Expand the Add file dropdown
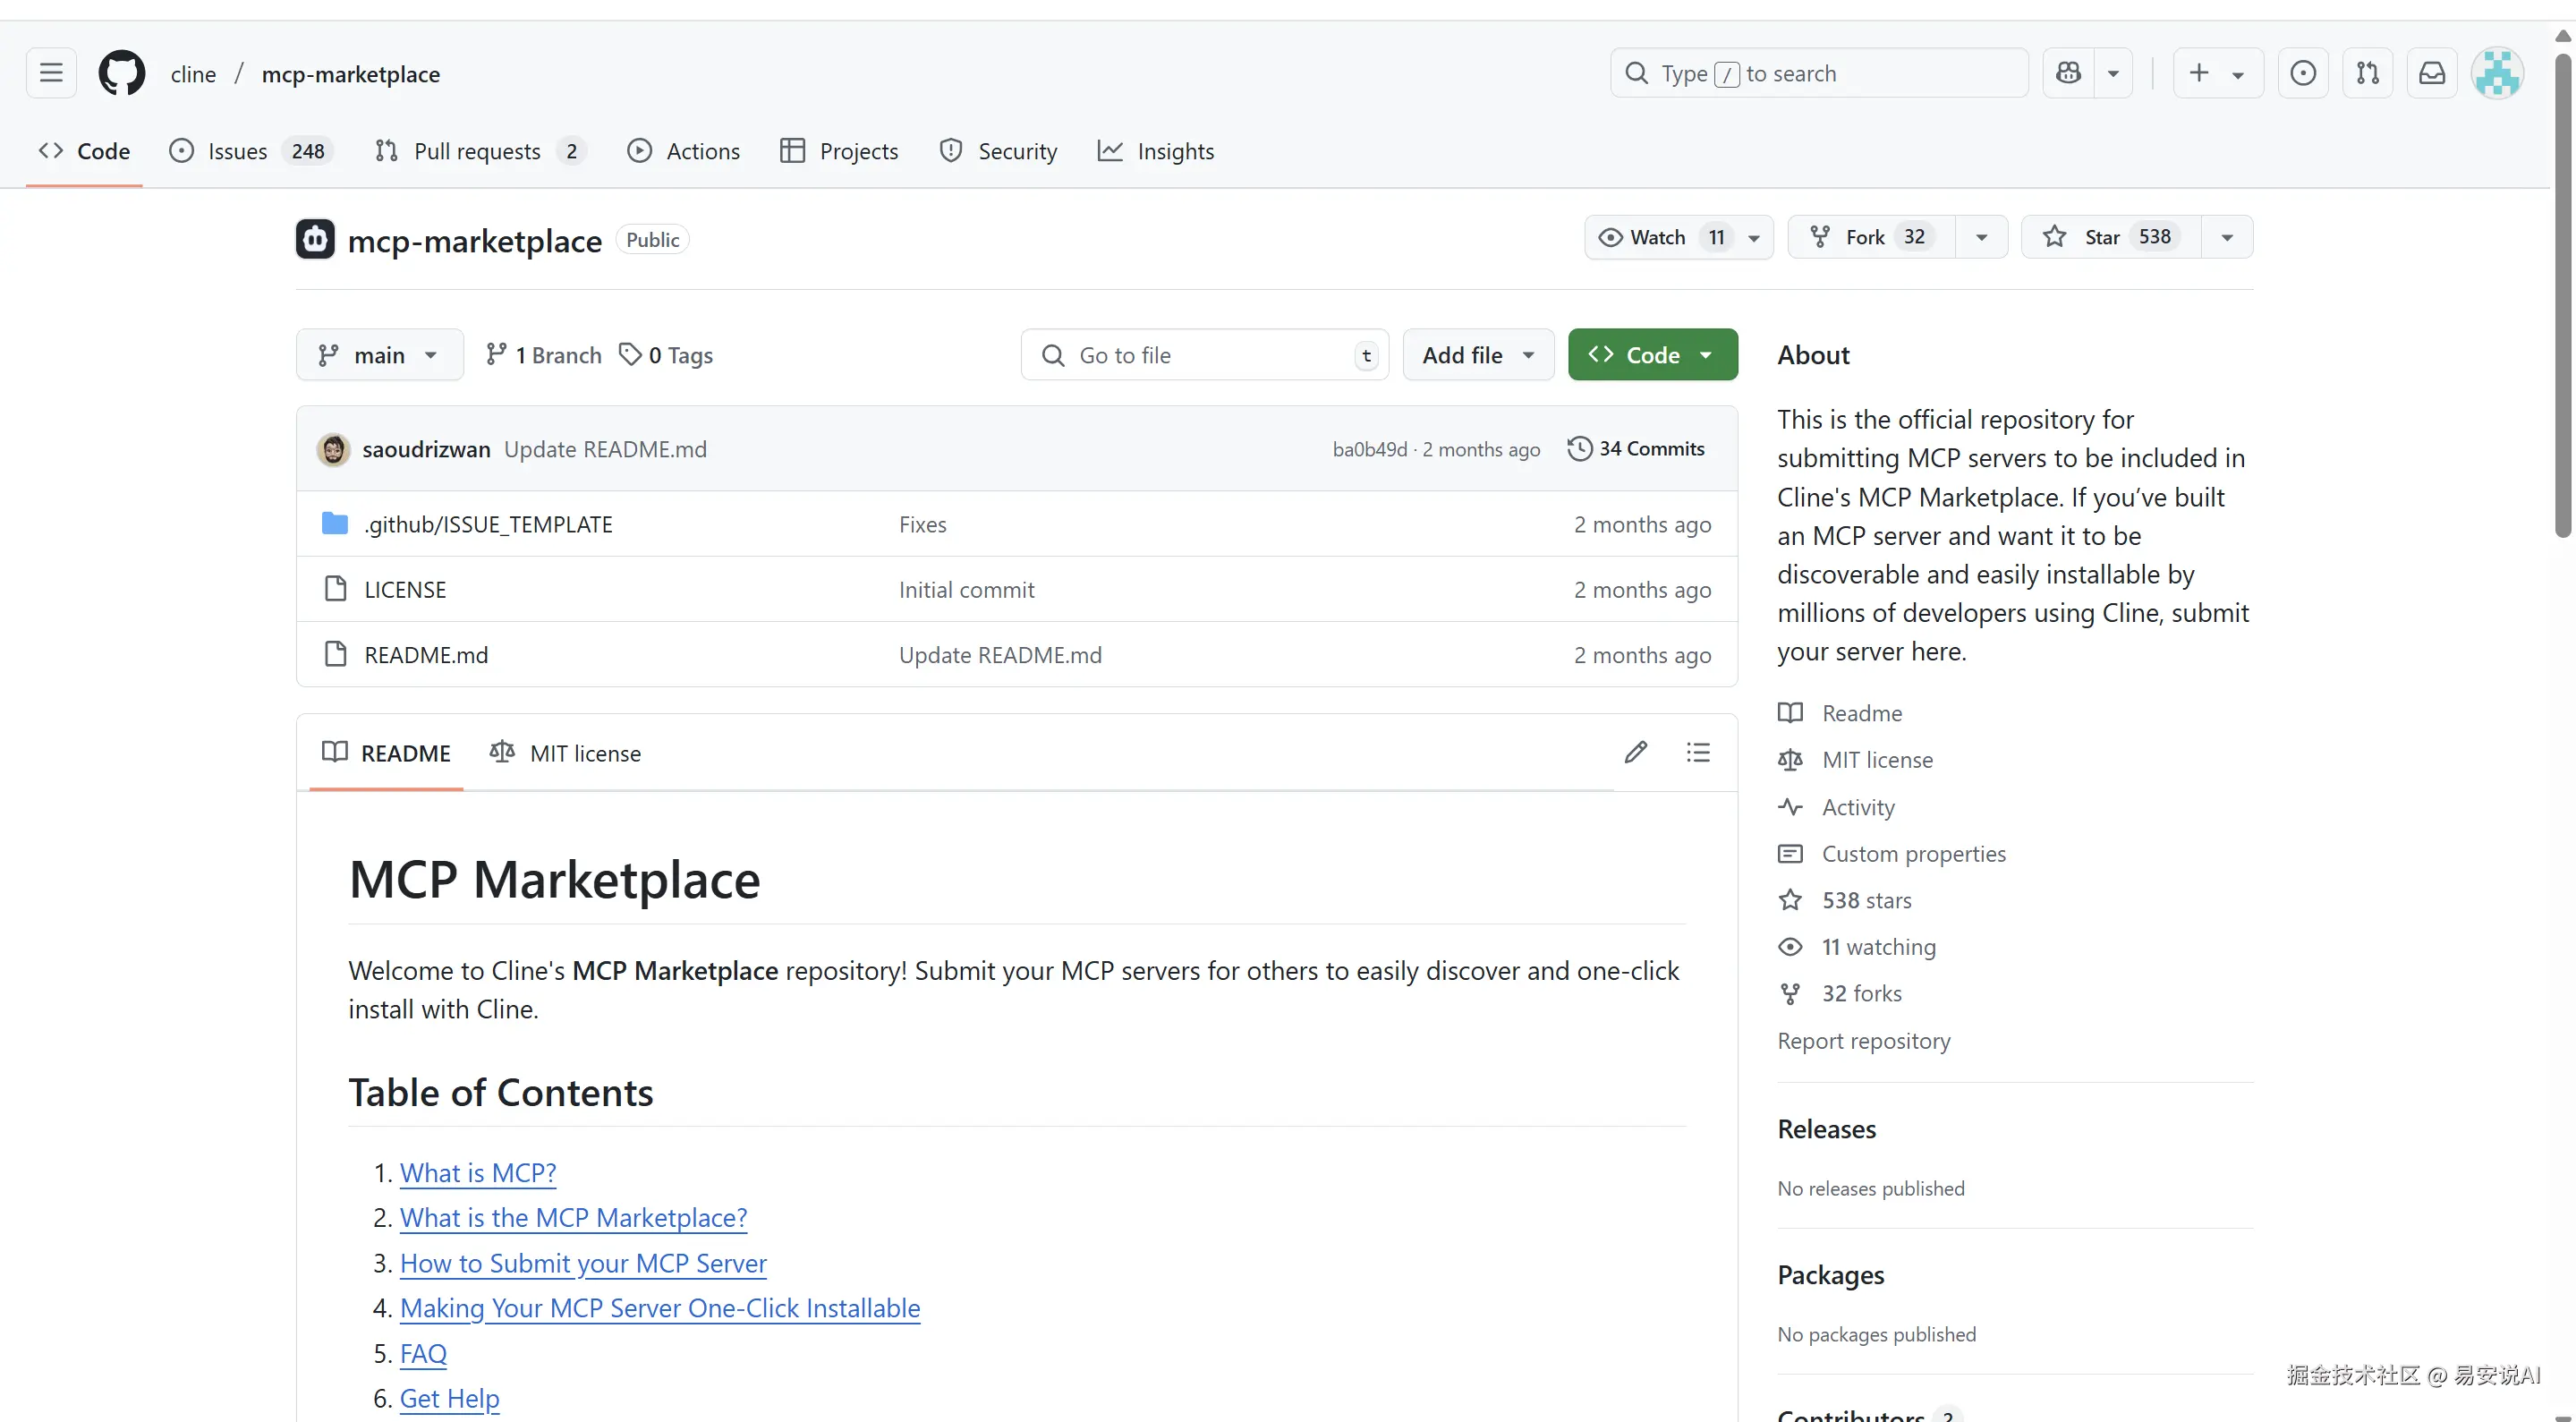 [1477, 355]
